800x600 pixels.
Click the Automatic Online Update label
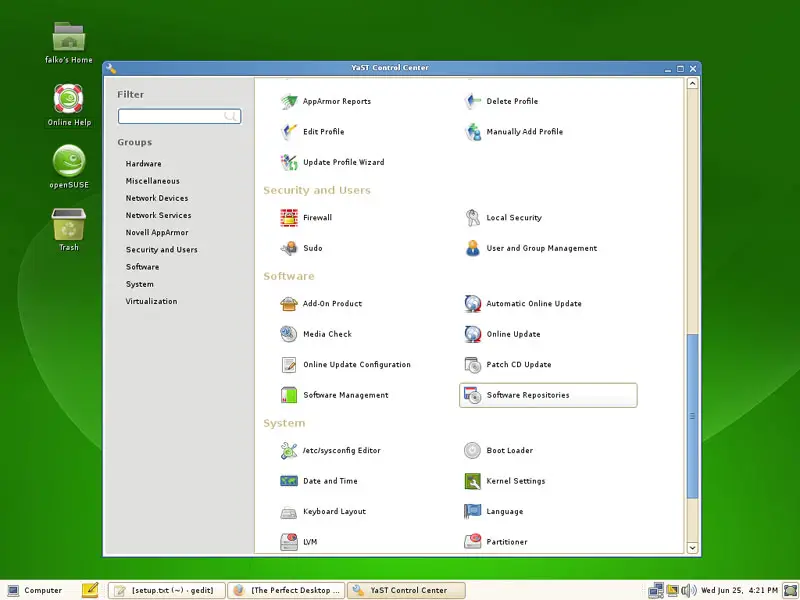coord(534,304)
